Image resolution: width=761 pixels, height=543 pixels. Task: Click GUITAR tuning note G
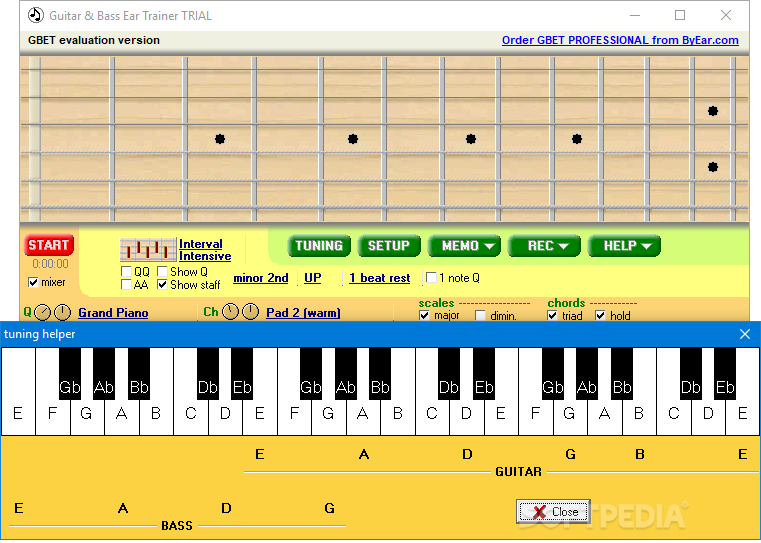pyautogui.click(x=571, y=454)
